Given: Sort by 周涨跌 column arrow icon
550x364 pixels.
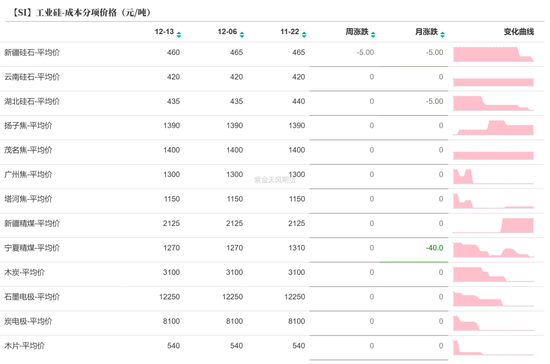Looking at the screenshot, I should coord(373,34).
